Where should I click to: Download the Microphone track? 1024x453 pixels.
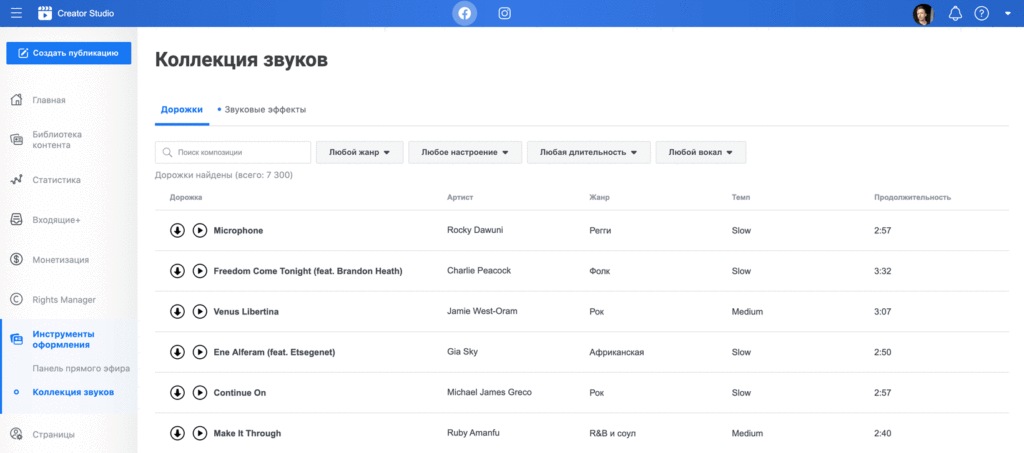tap(177, 230)
